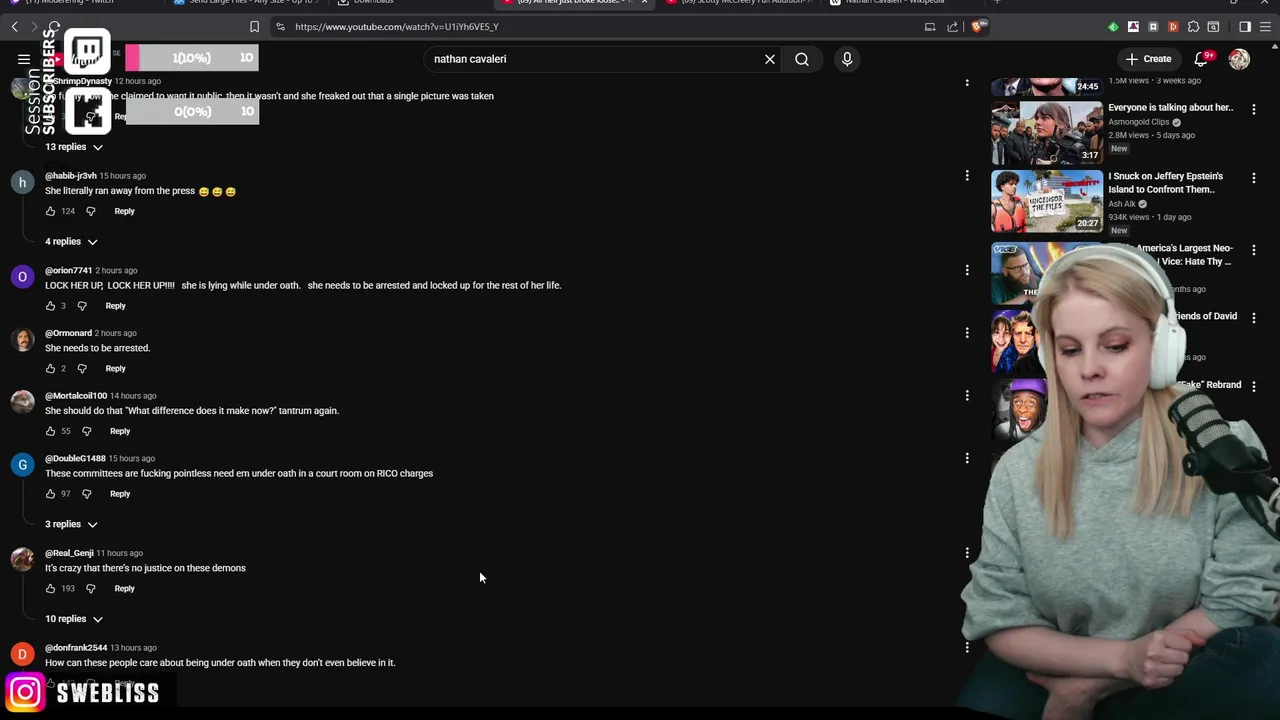
Task: Expand 3 replies under @DoubleG1488
Action: [71, 524]
